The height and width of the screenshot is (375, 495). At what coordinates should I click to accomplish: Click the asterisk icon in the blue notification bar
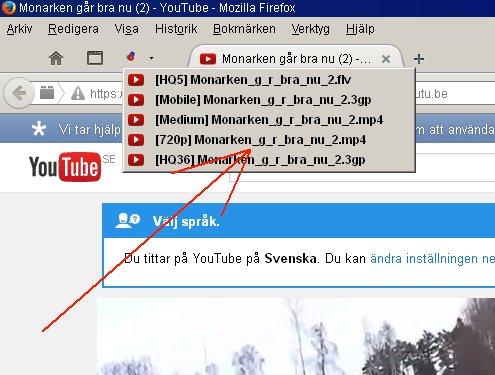click(39, 129)
